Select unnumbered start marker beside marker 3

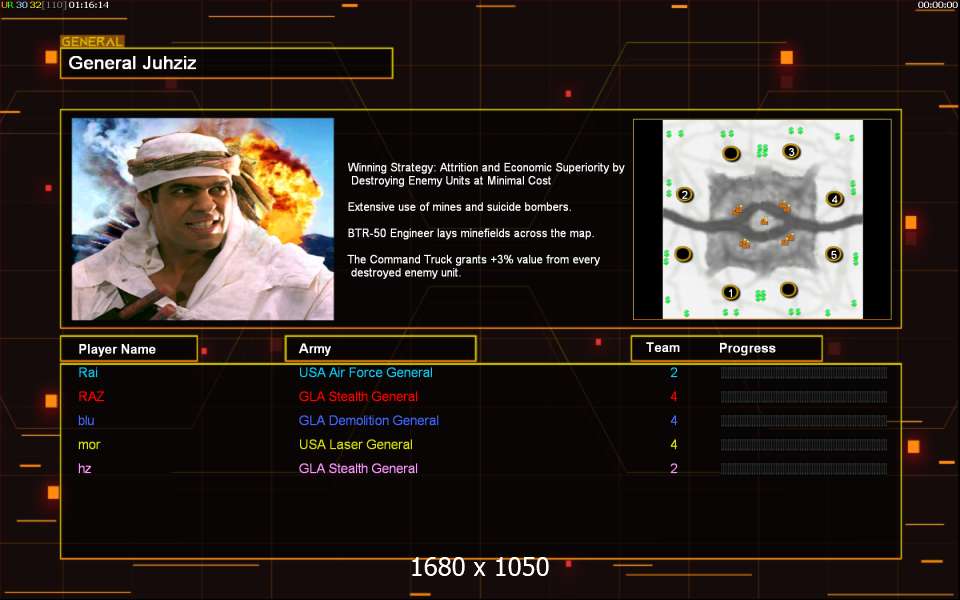(731, 152)
